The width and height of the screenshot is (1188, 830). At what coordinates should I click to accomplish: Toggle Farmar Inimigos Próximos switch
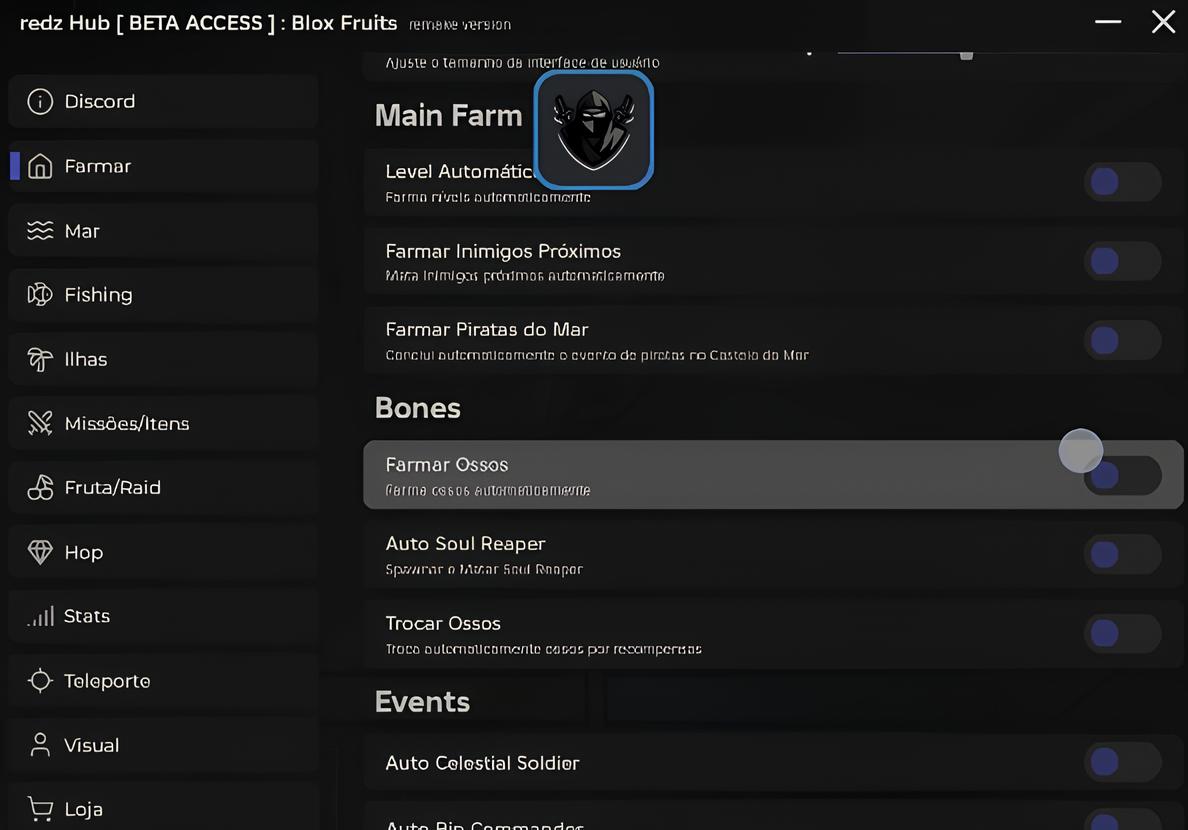[1122, 261]
